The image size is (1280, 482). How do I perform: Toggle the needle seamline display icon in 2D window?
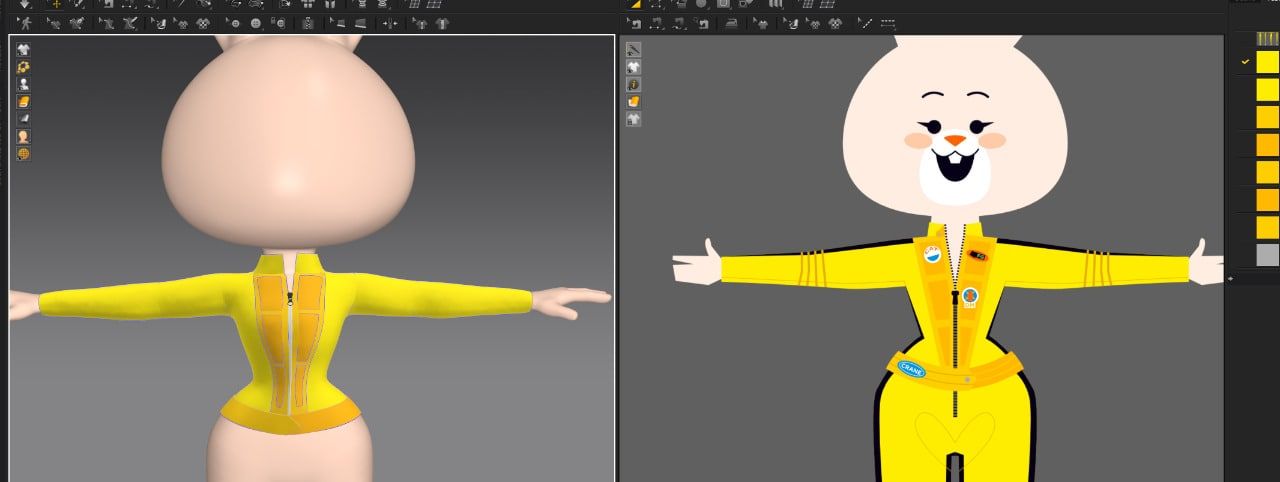click(633, 50)
